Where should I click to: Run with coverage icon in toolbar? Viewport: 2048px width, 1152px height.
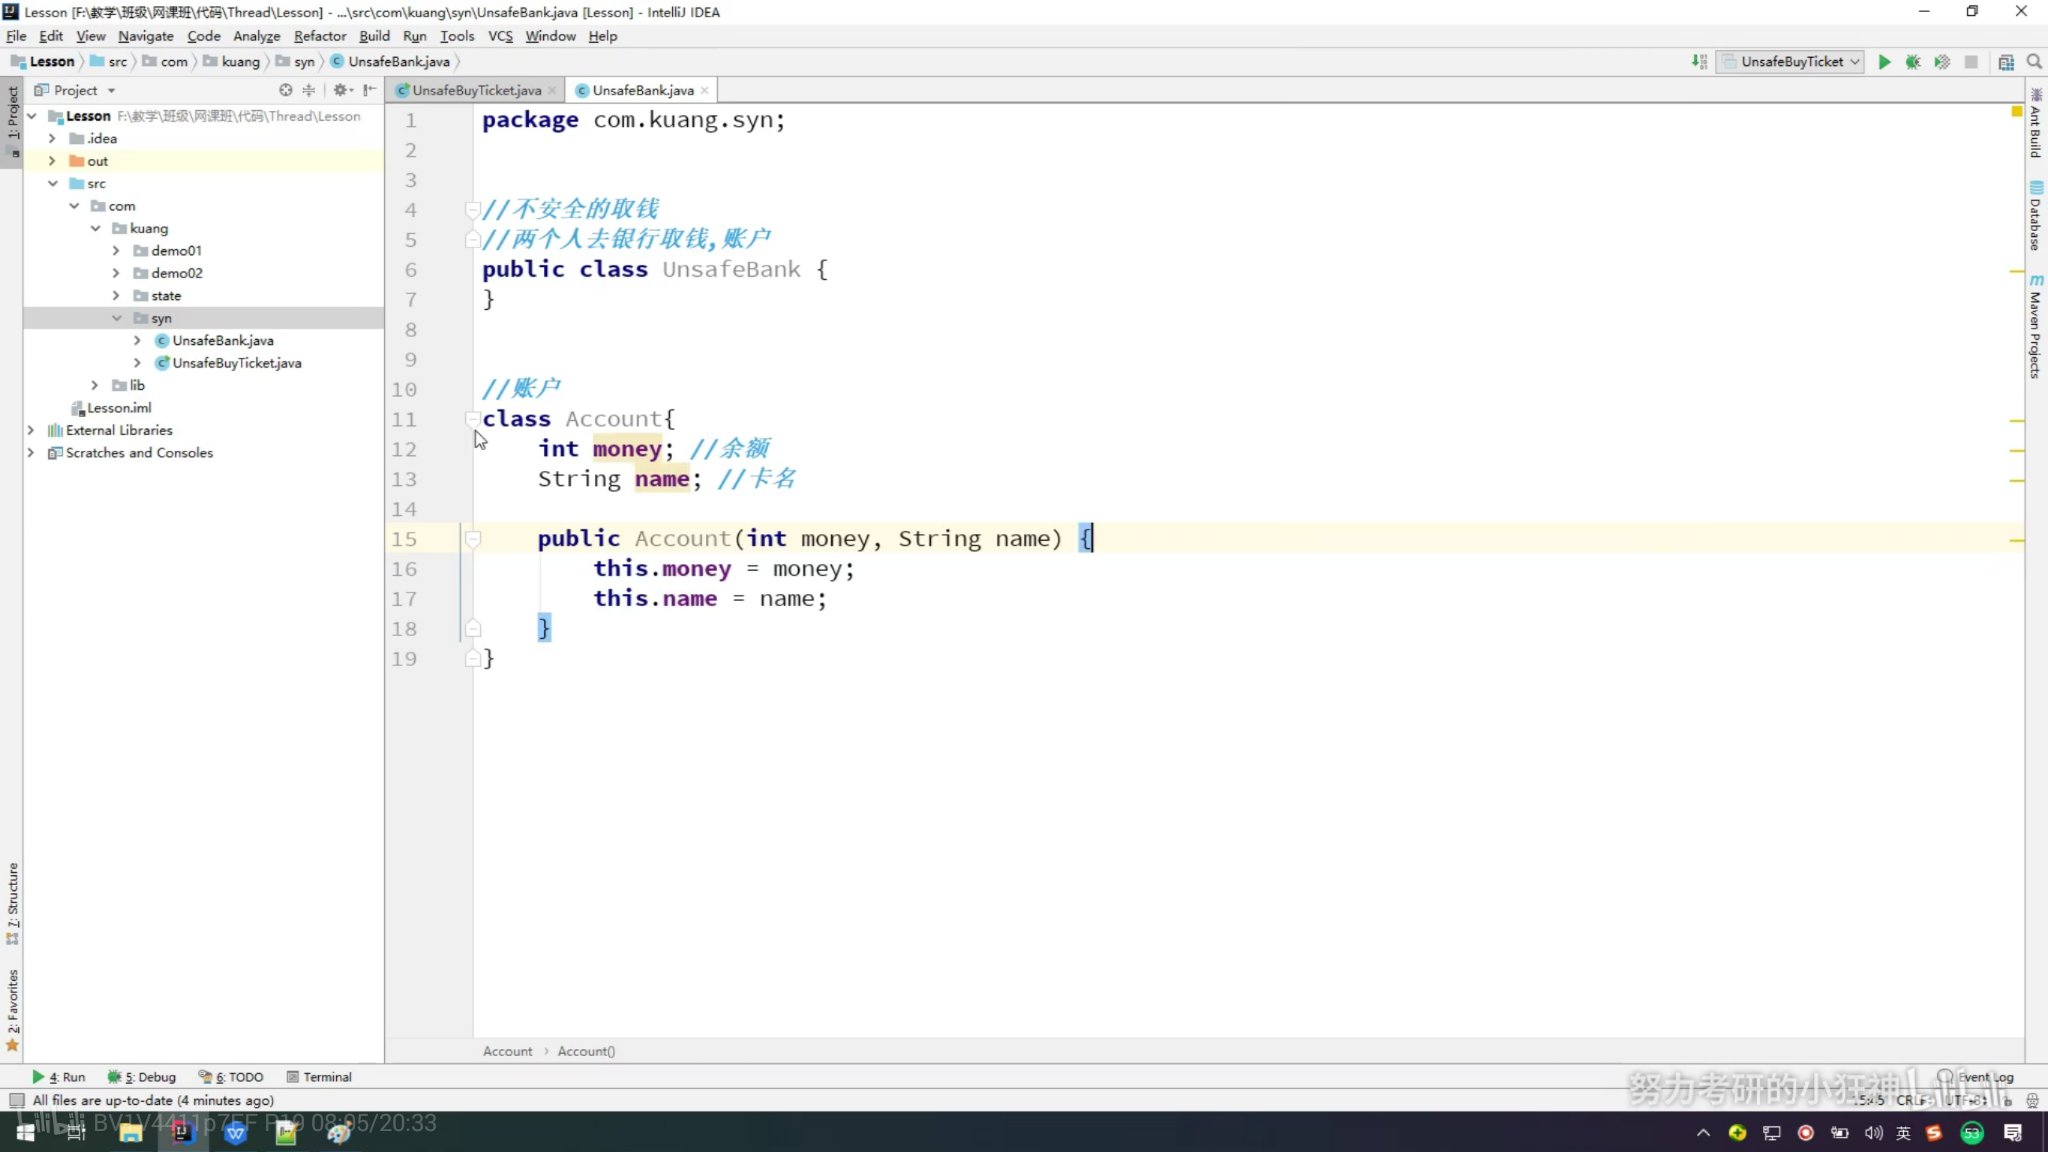(x=1942, y=62)
